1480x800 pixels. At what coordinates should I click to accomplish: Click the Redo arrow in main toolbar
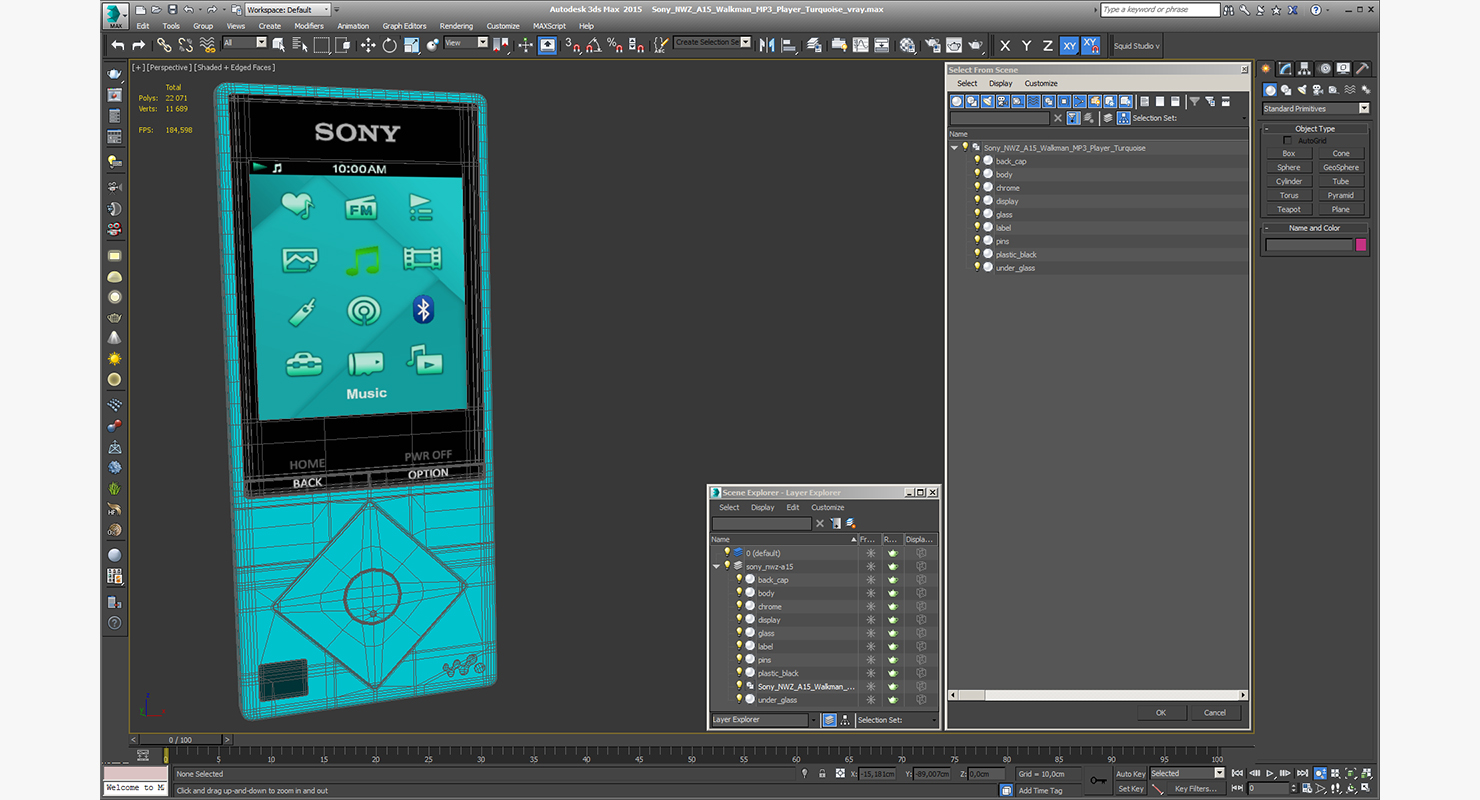coord(139,45)
